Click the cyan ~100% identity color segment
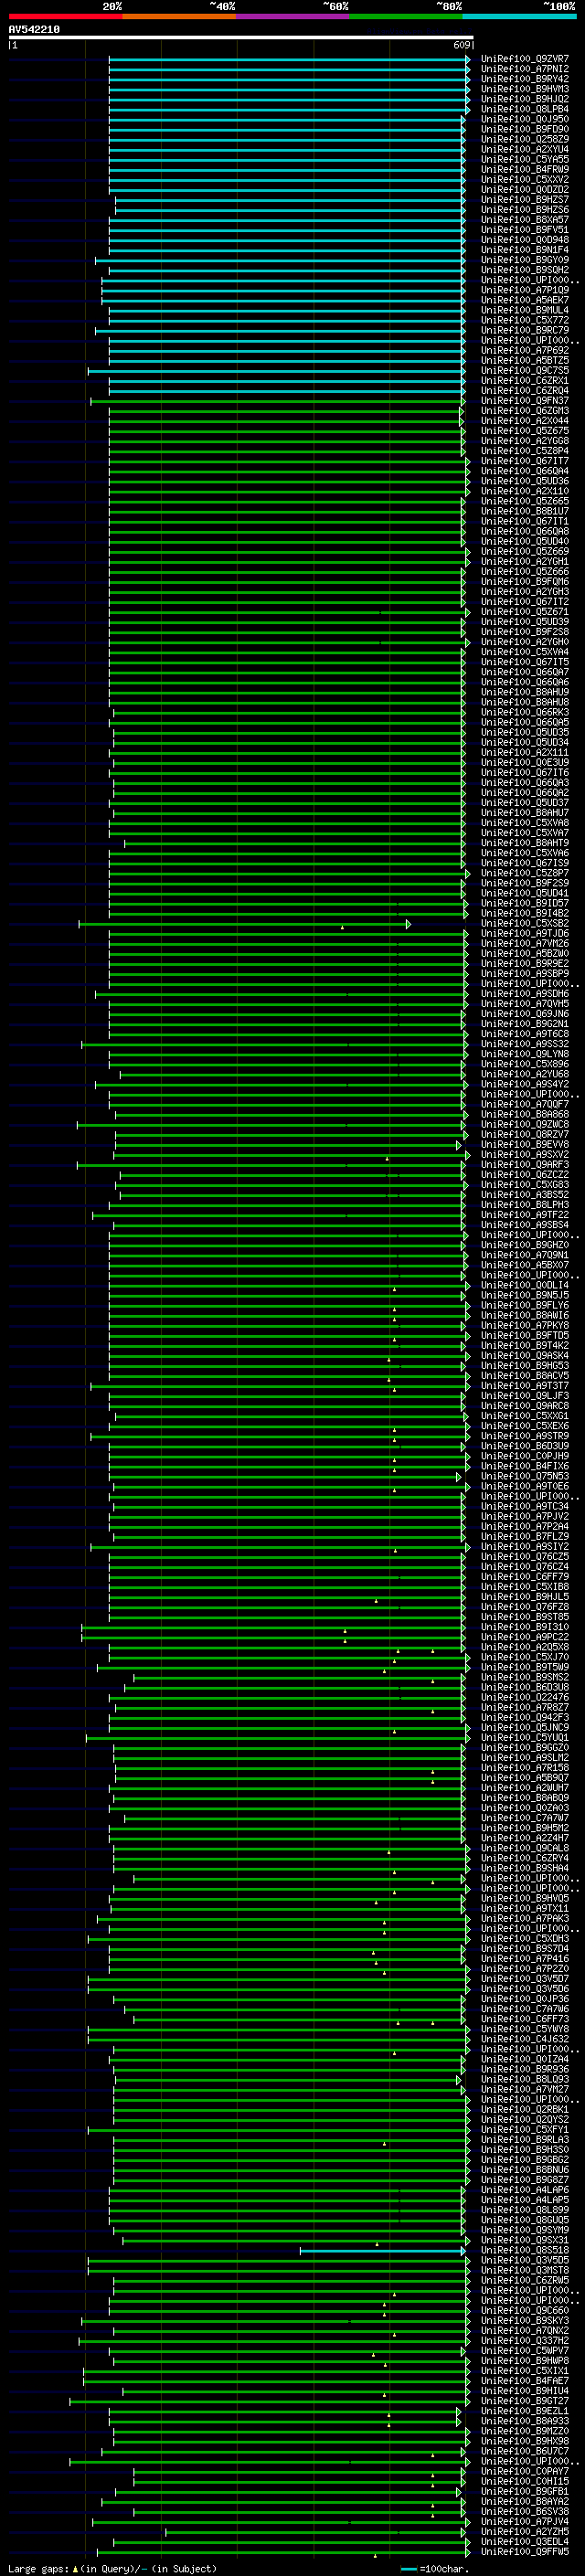This screenshot has height=2576, width=585. click(x=520, y=17)
